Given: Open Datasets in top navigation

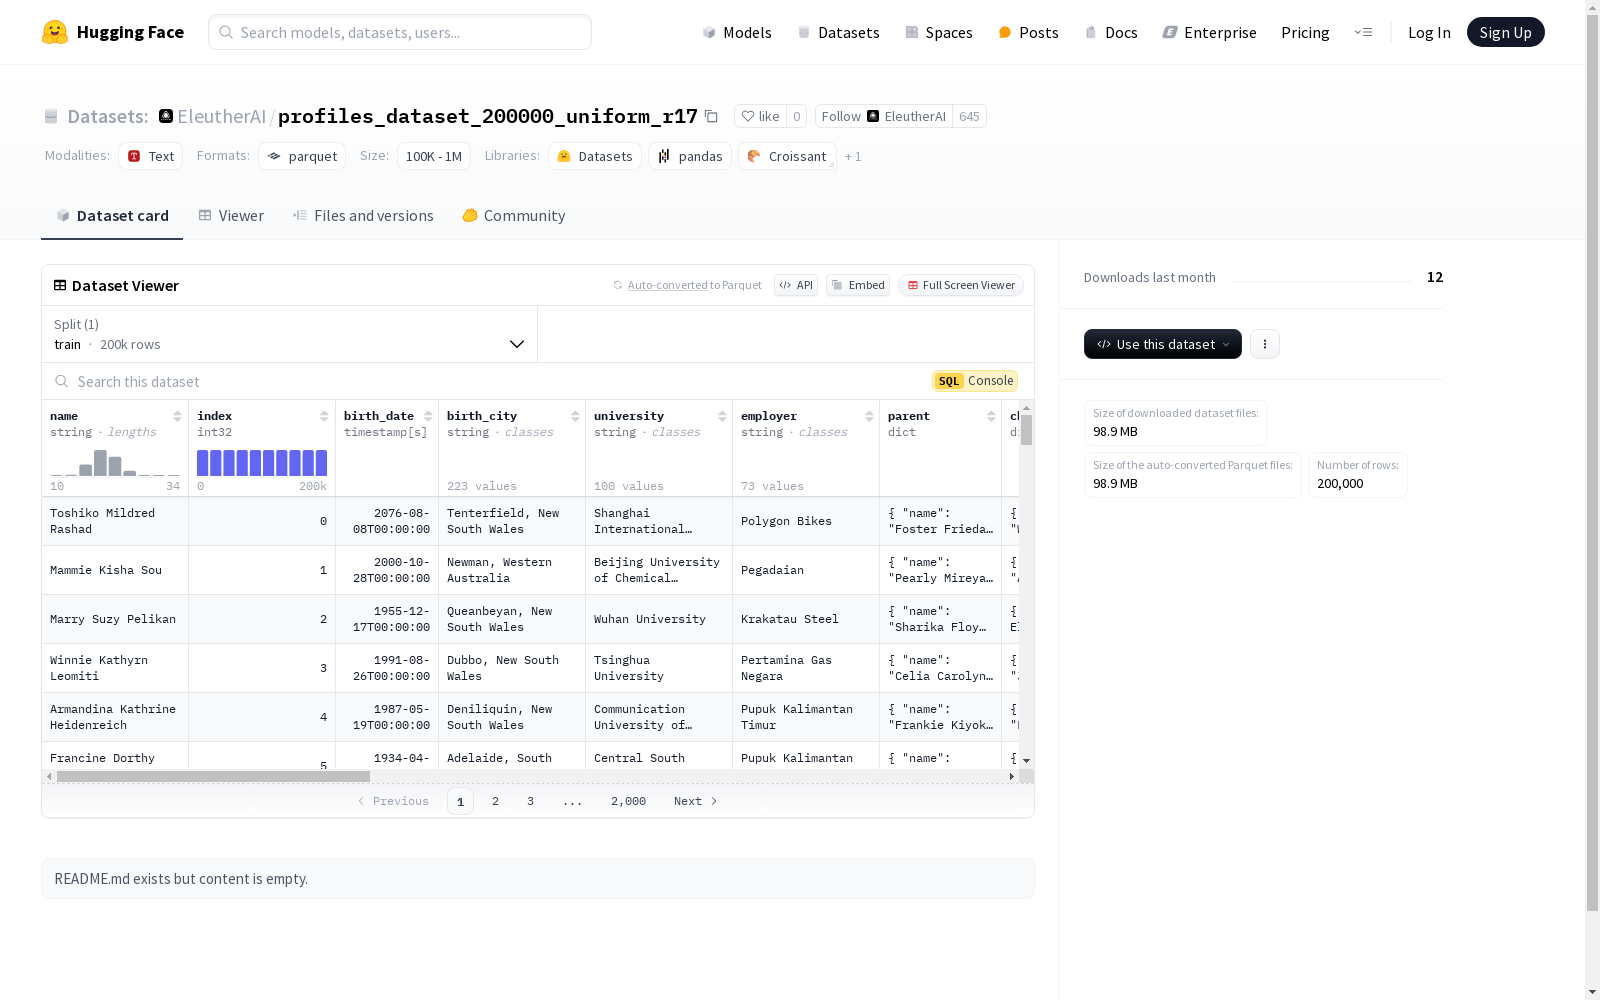Looking at the screenshot, I should point(838,32).
